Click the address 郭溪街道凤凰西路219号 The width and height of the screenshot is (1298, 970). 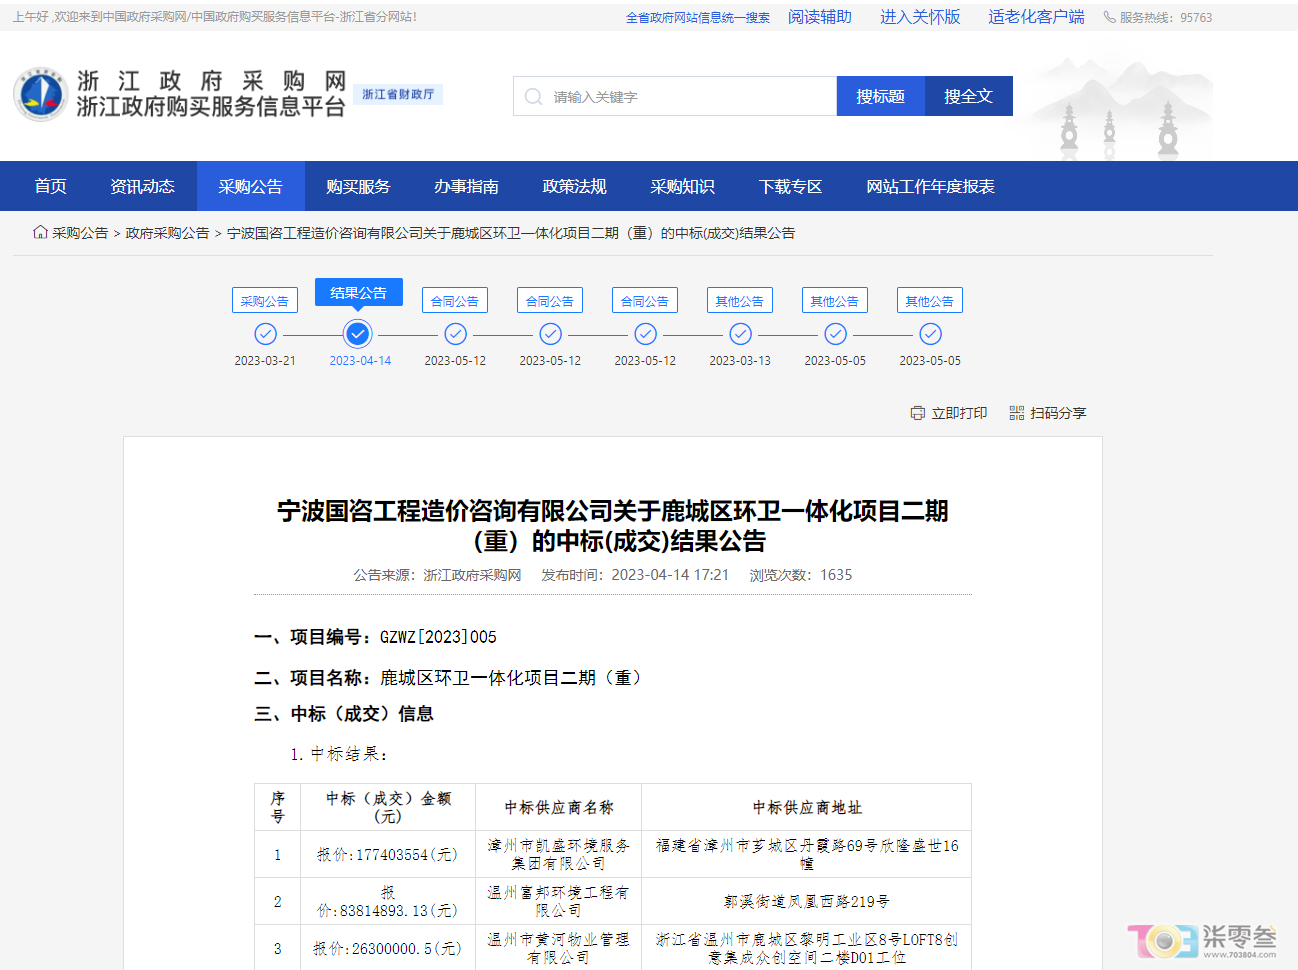(806, 902)
